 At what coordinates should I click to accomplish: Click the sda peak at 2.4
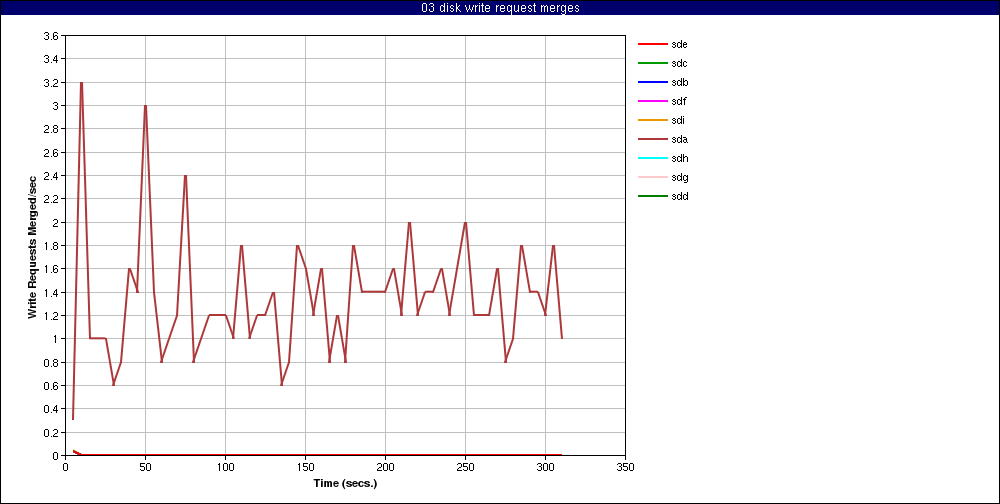[185, 176]
